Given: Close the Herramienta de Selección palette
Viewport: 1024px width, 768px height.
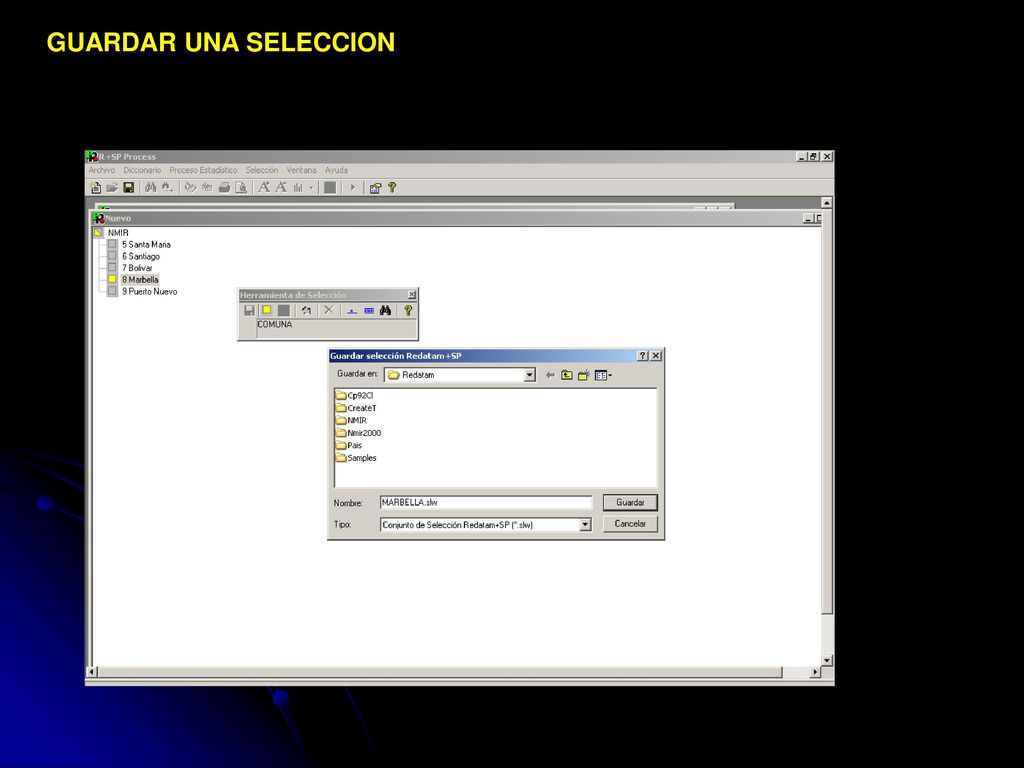Looking at the screenshot, I should (x=411, y=295).
